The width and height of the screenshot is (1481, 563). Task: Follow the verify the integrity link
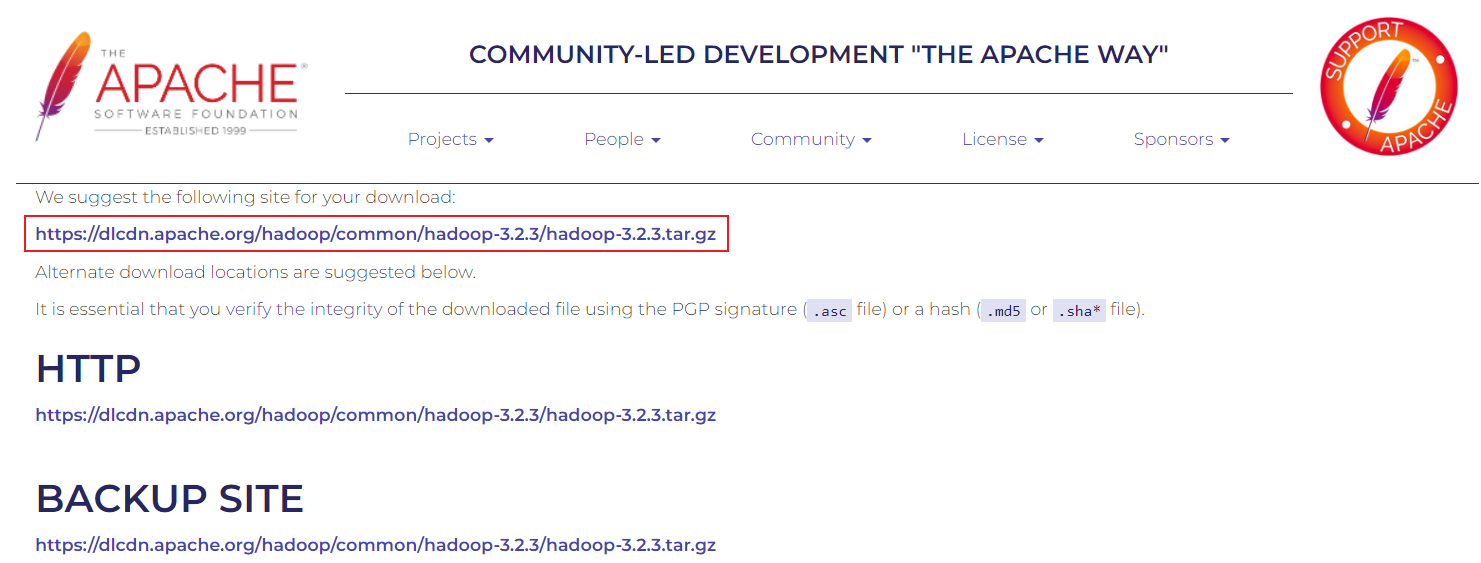304,309
